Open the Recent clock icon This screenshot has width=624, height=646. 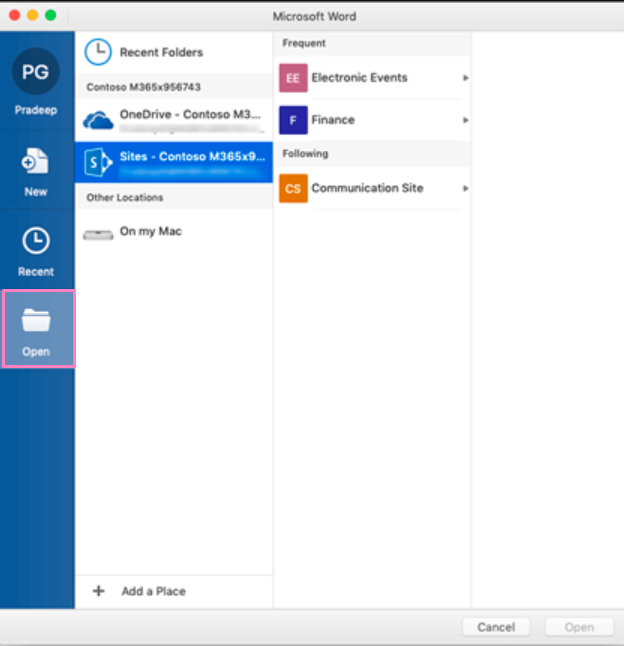pyautogui.click(x=36, y=241)
